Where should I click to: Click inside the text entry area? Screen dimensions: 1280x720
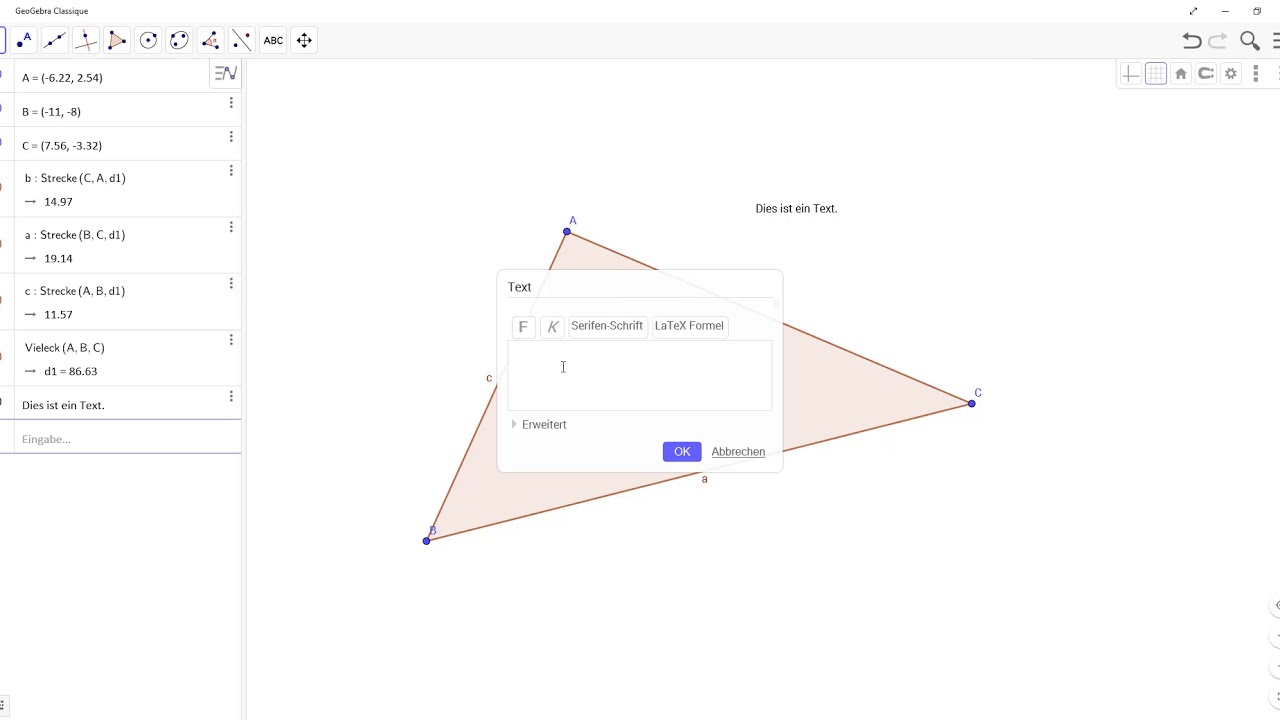coord(640,376)
